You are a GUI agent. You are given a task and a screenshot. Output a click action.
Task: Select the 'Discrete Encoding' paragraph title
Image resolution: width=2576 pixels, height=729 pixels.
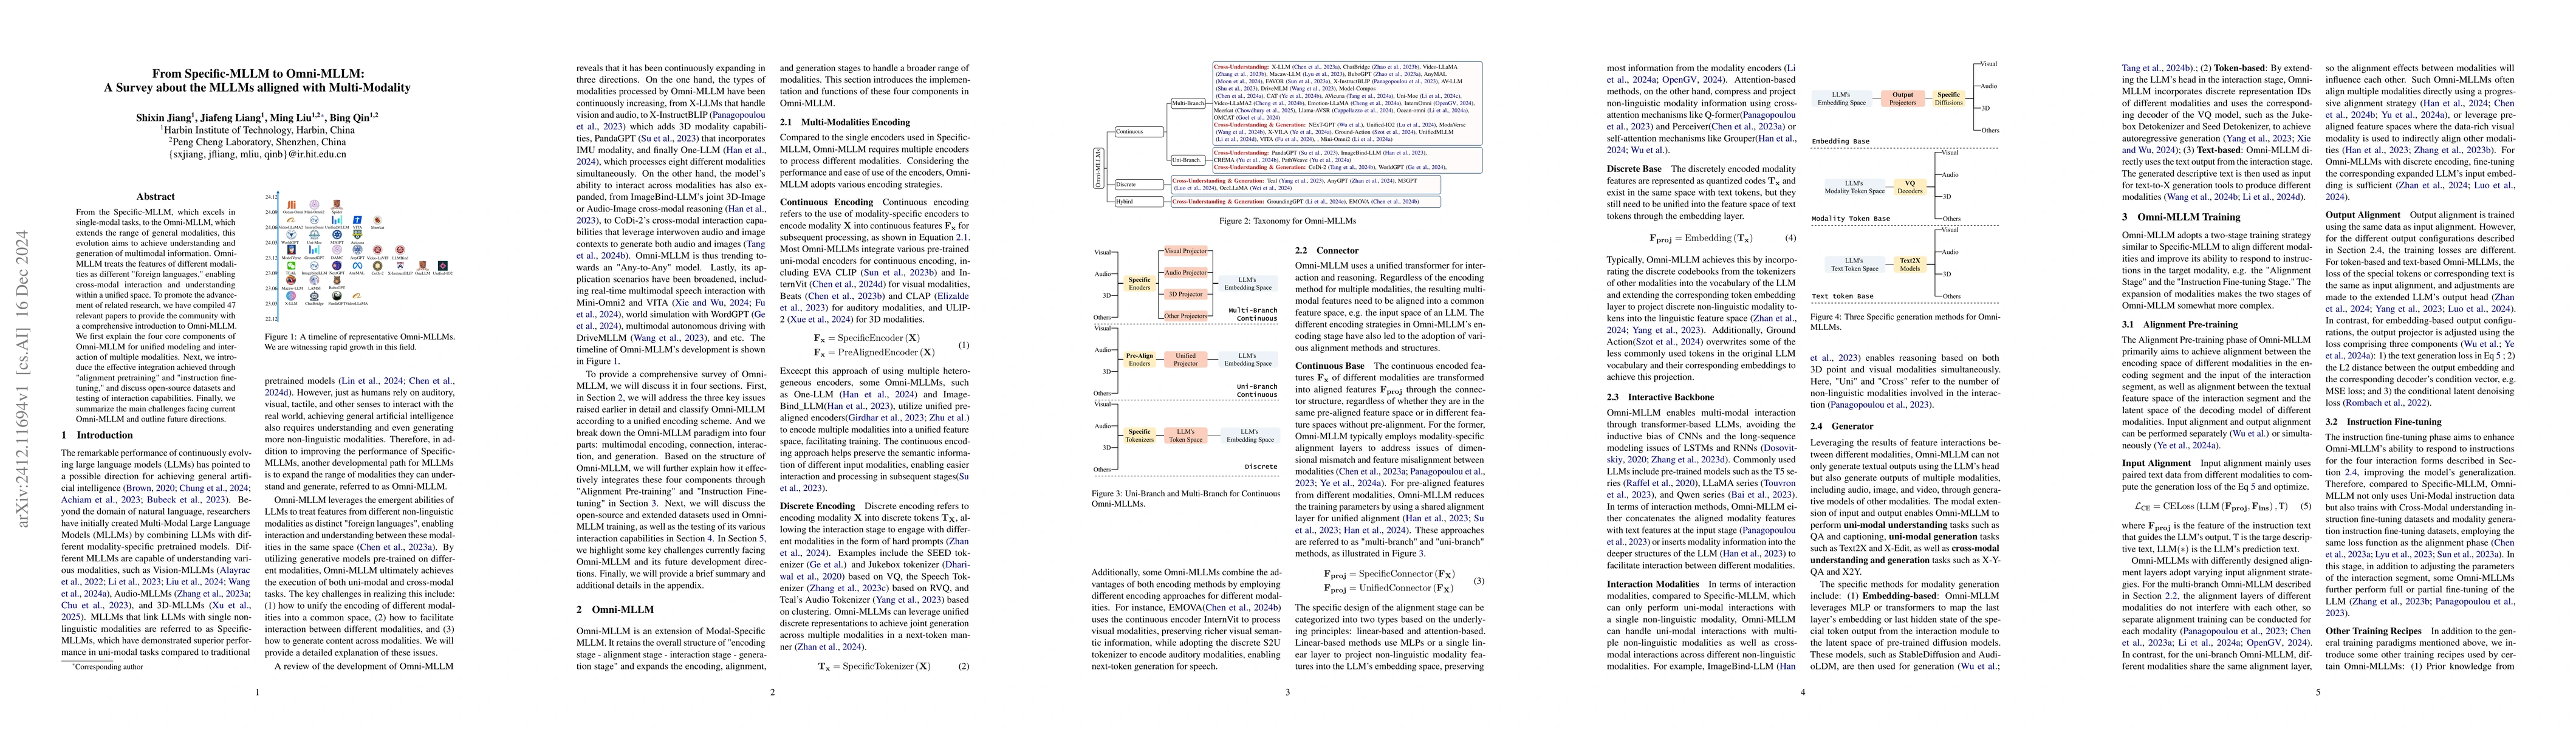817,506
